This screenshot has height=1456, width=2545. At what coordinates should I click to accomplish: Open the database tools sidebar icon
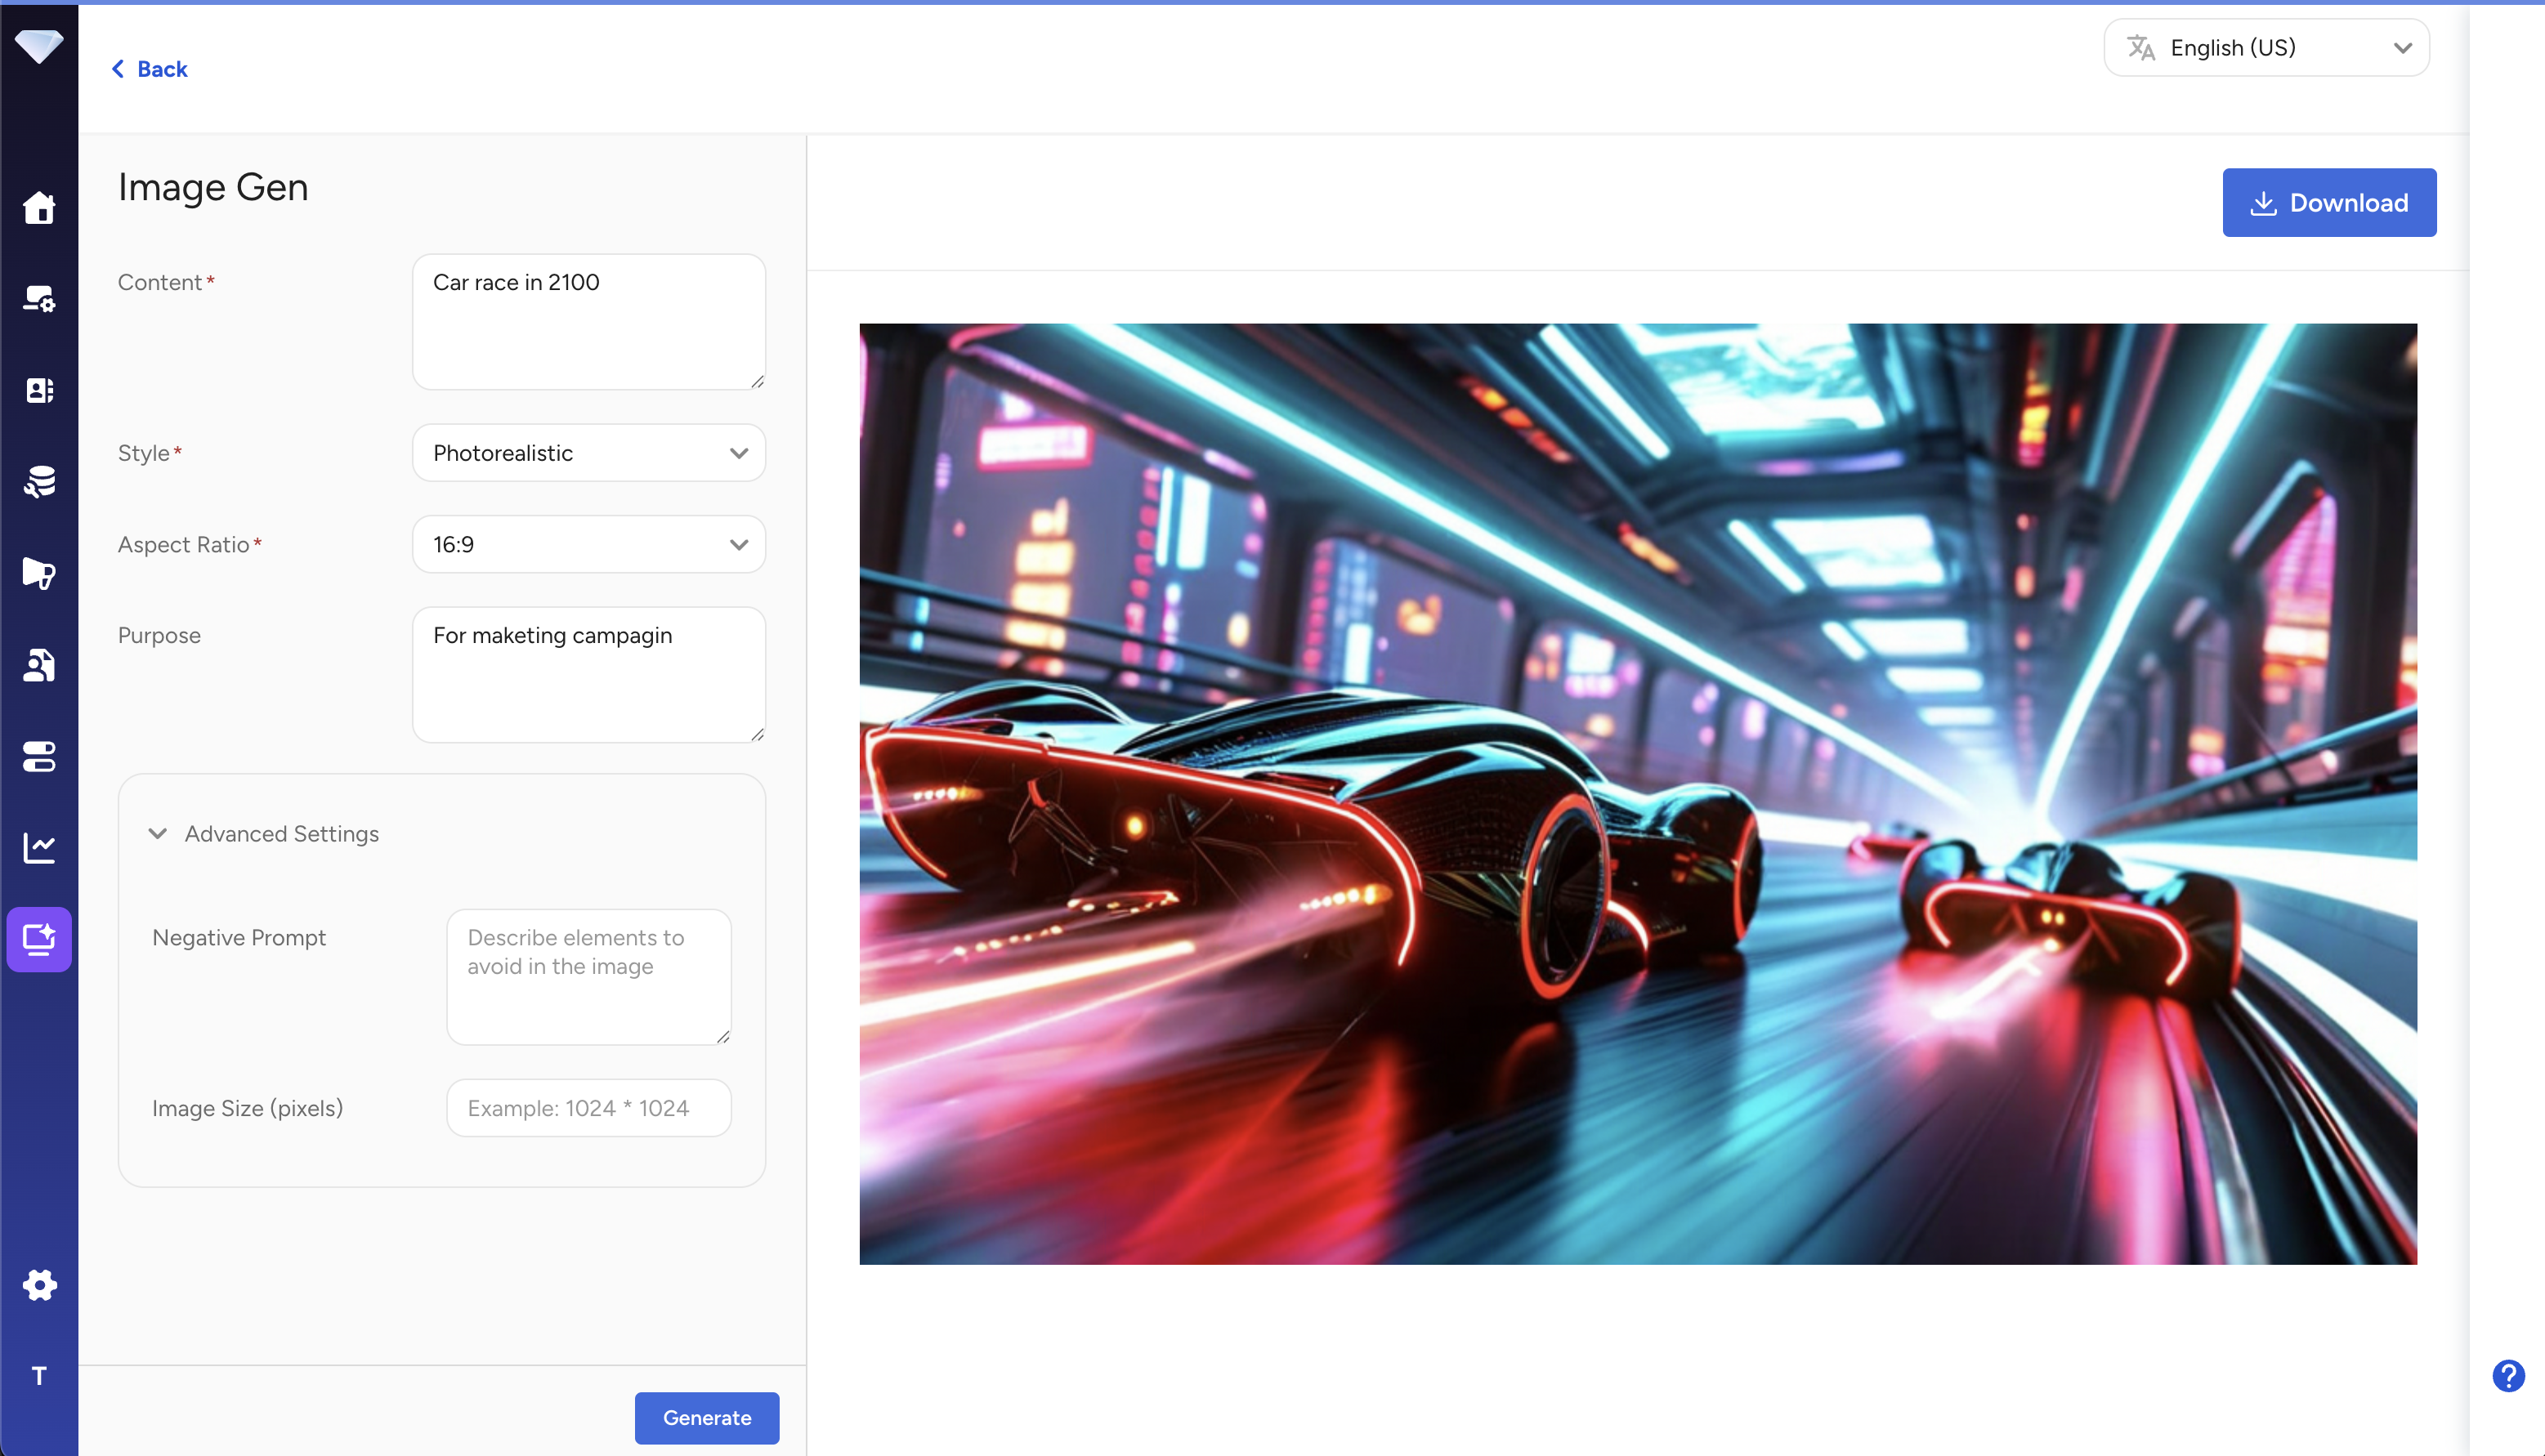(x=39, y=481)
